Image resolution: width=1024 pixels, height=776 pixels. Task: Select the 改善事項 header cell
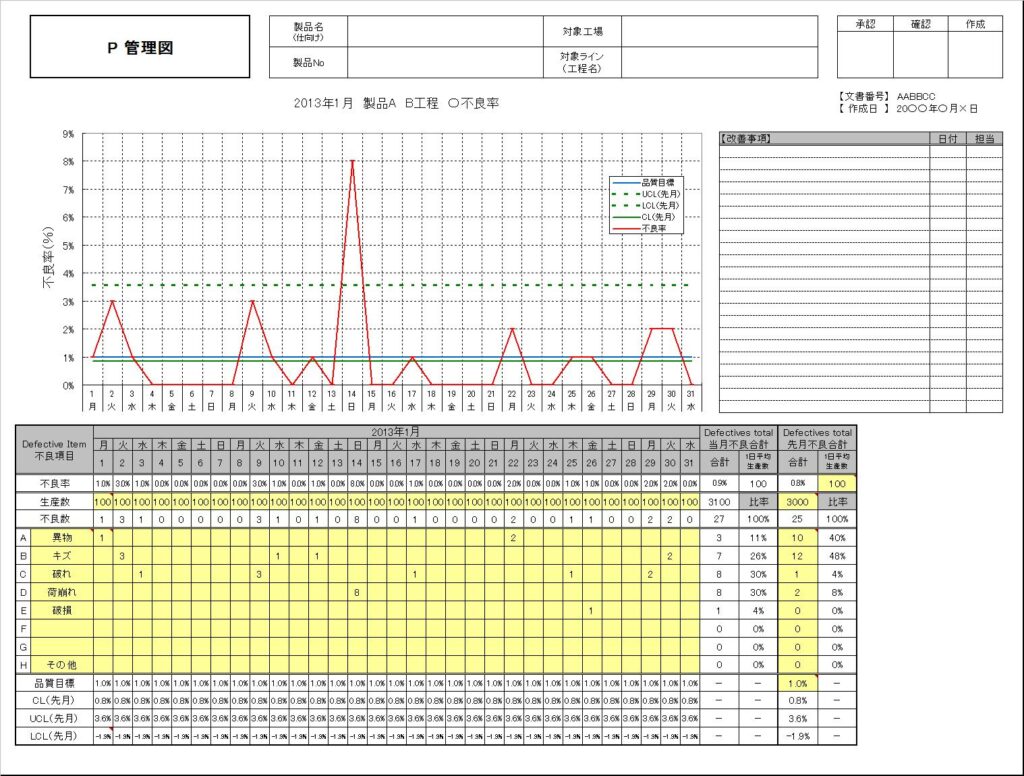click(824, 138)
